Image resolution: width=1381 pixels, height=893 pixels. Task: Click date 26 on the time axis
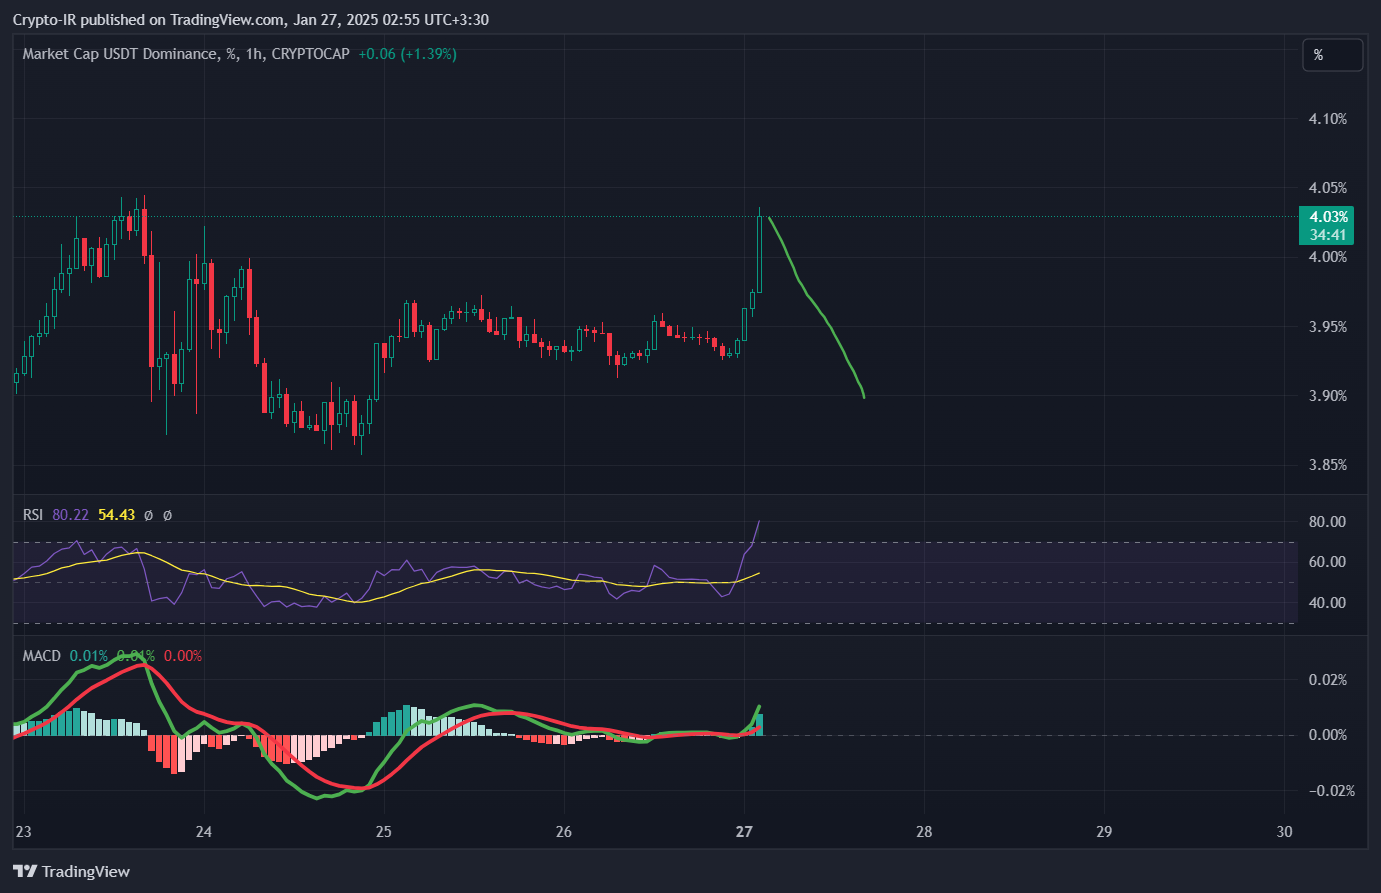(564, 832)
